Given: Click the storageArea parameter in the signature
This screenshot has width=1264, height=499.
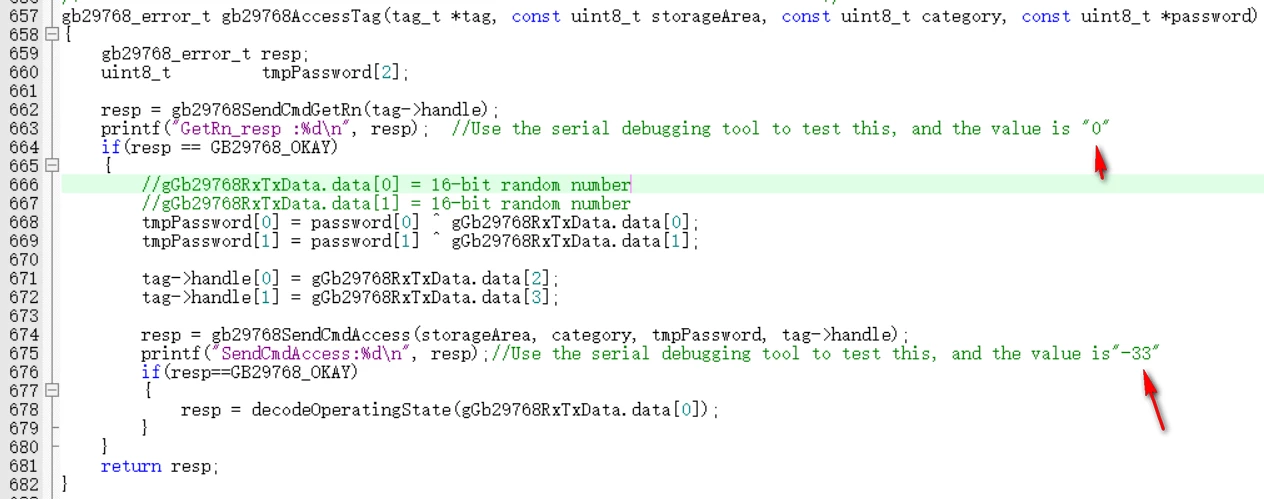Looking at the screenshot, I should [x=706, y=16].
